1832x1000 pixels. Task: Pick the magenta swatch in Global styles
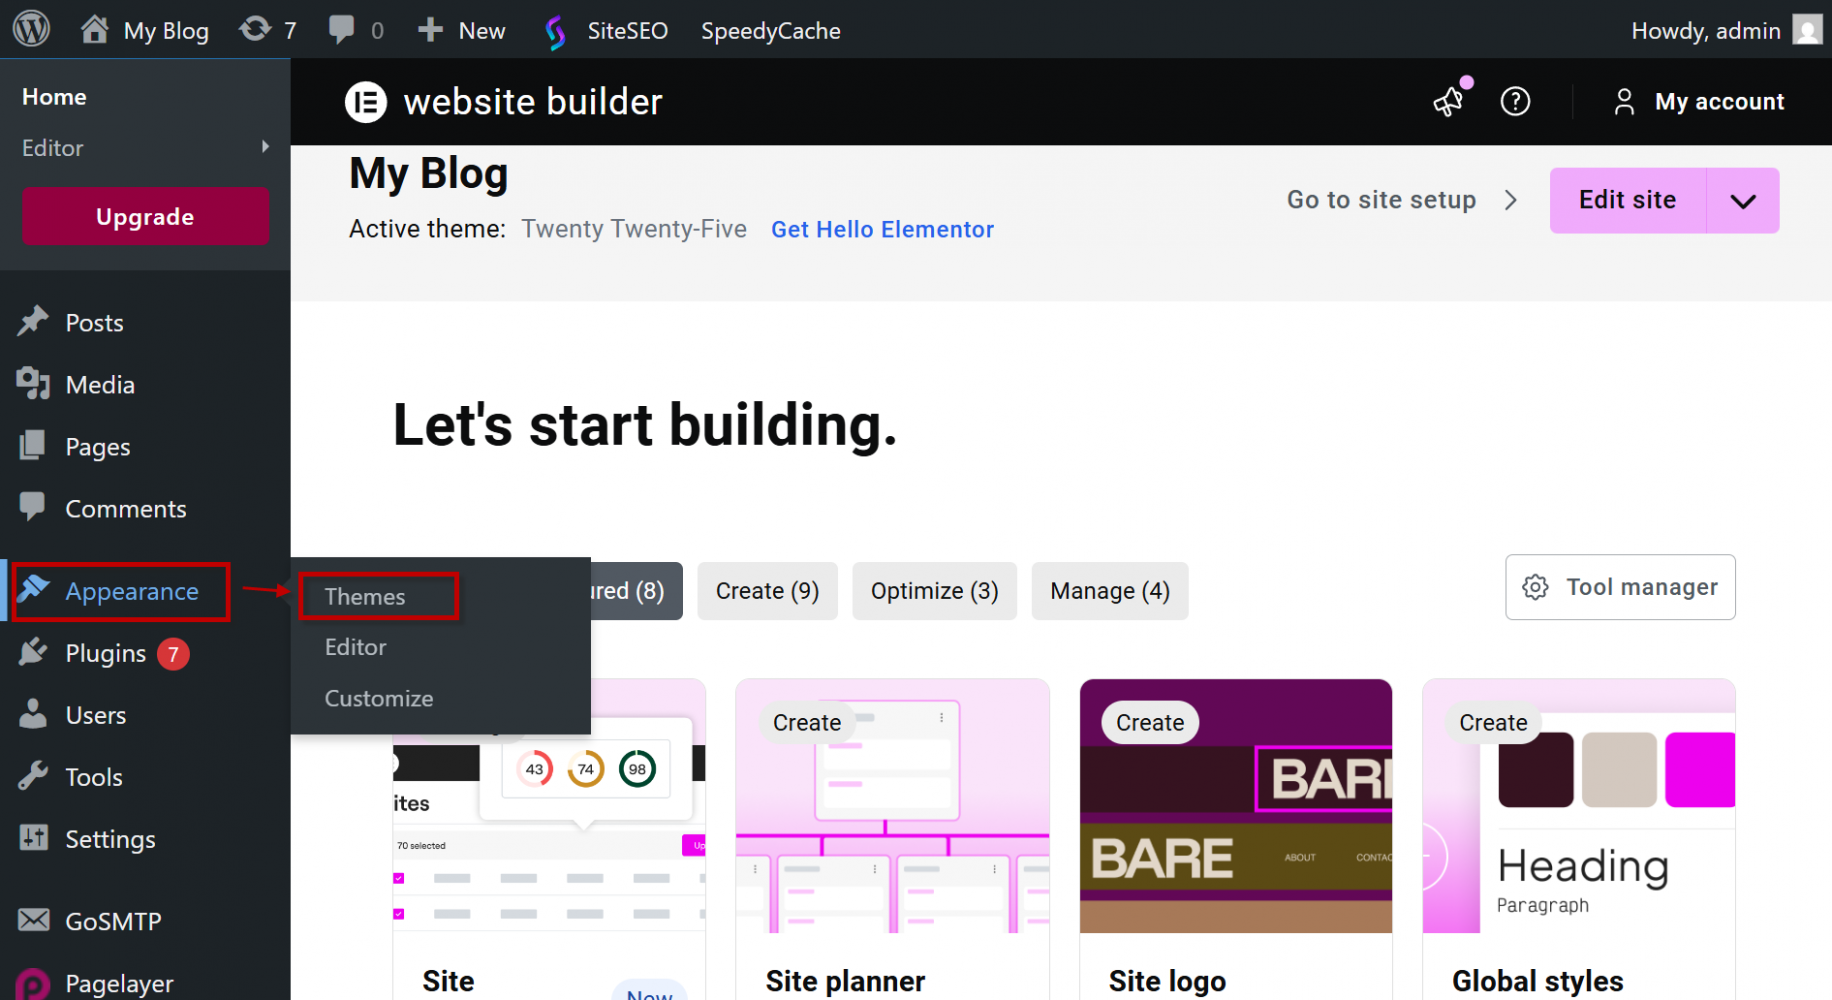click(1700, 769)
